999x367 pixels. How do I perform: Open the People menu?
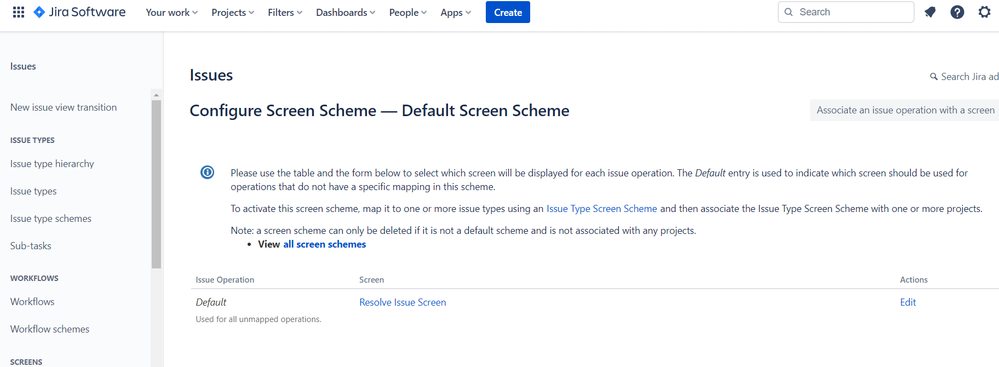408,12
